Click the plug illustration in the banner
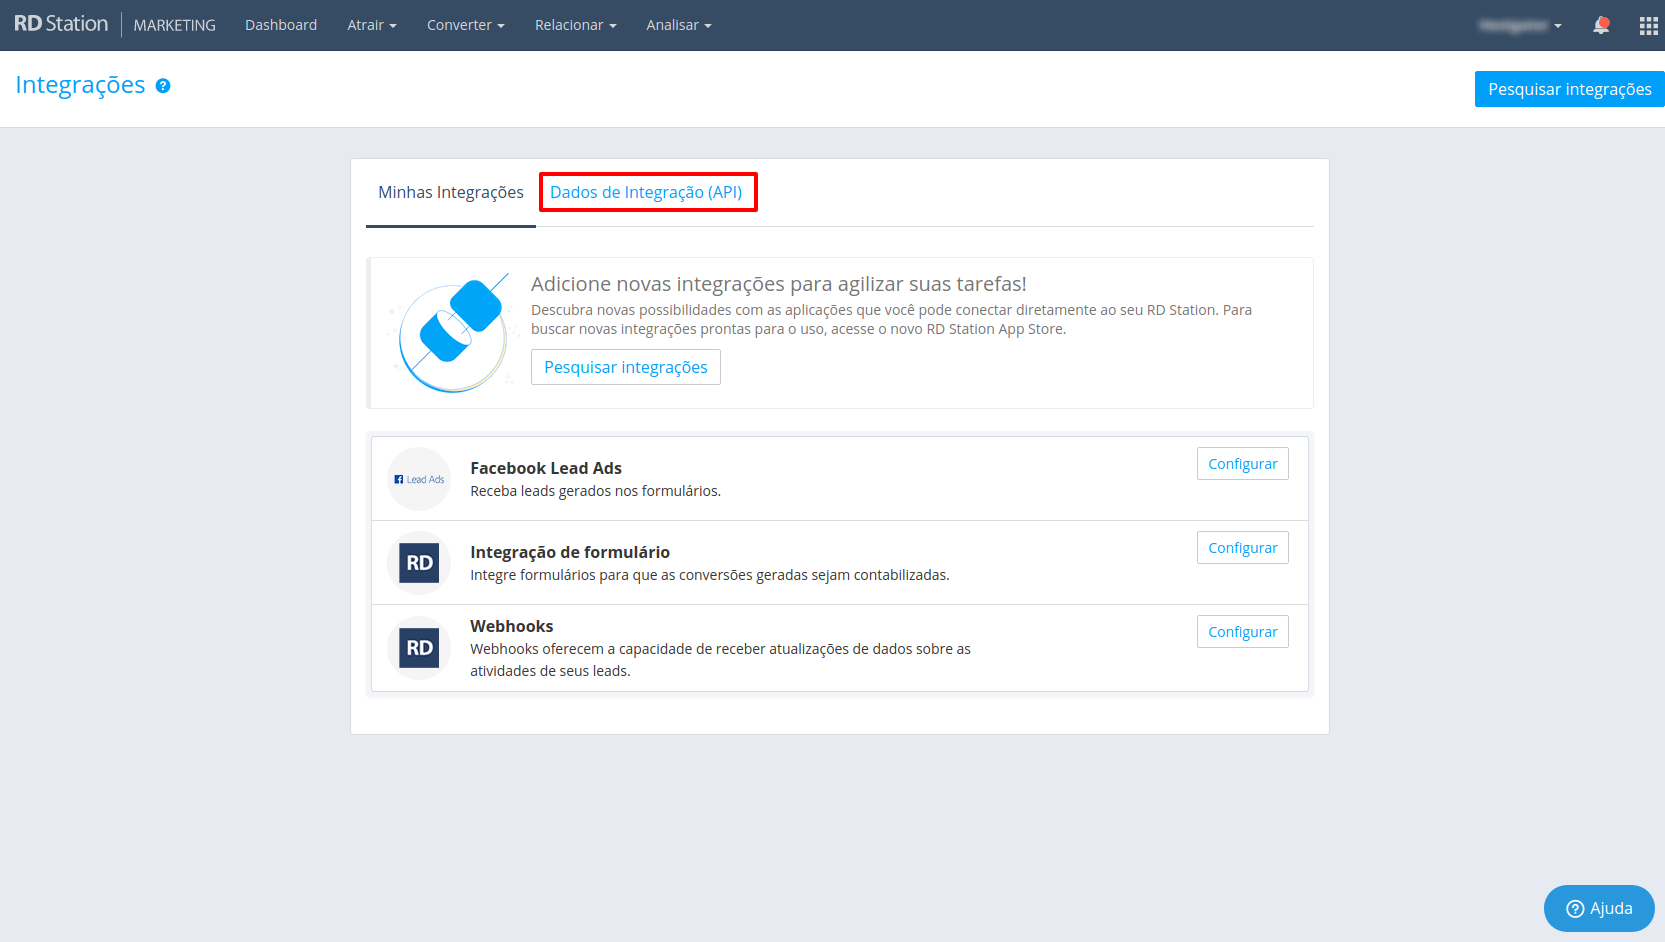 [x=455, y=334]
